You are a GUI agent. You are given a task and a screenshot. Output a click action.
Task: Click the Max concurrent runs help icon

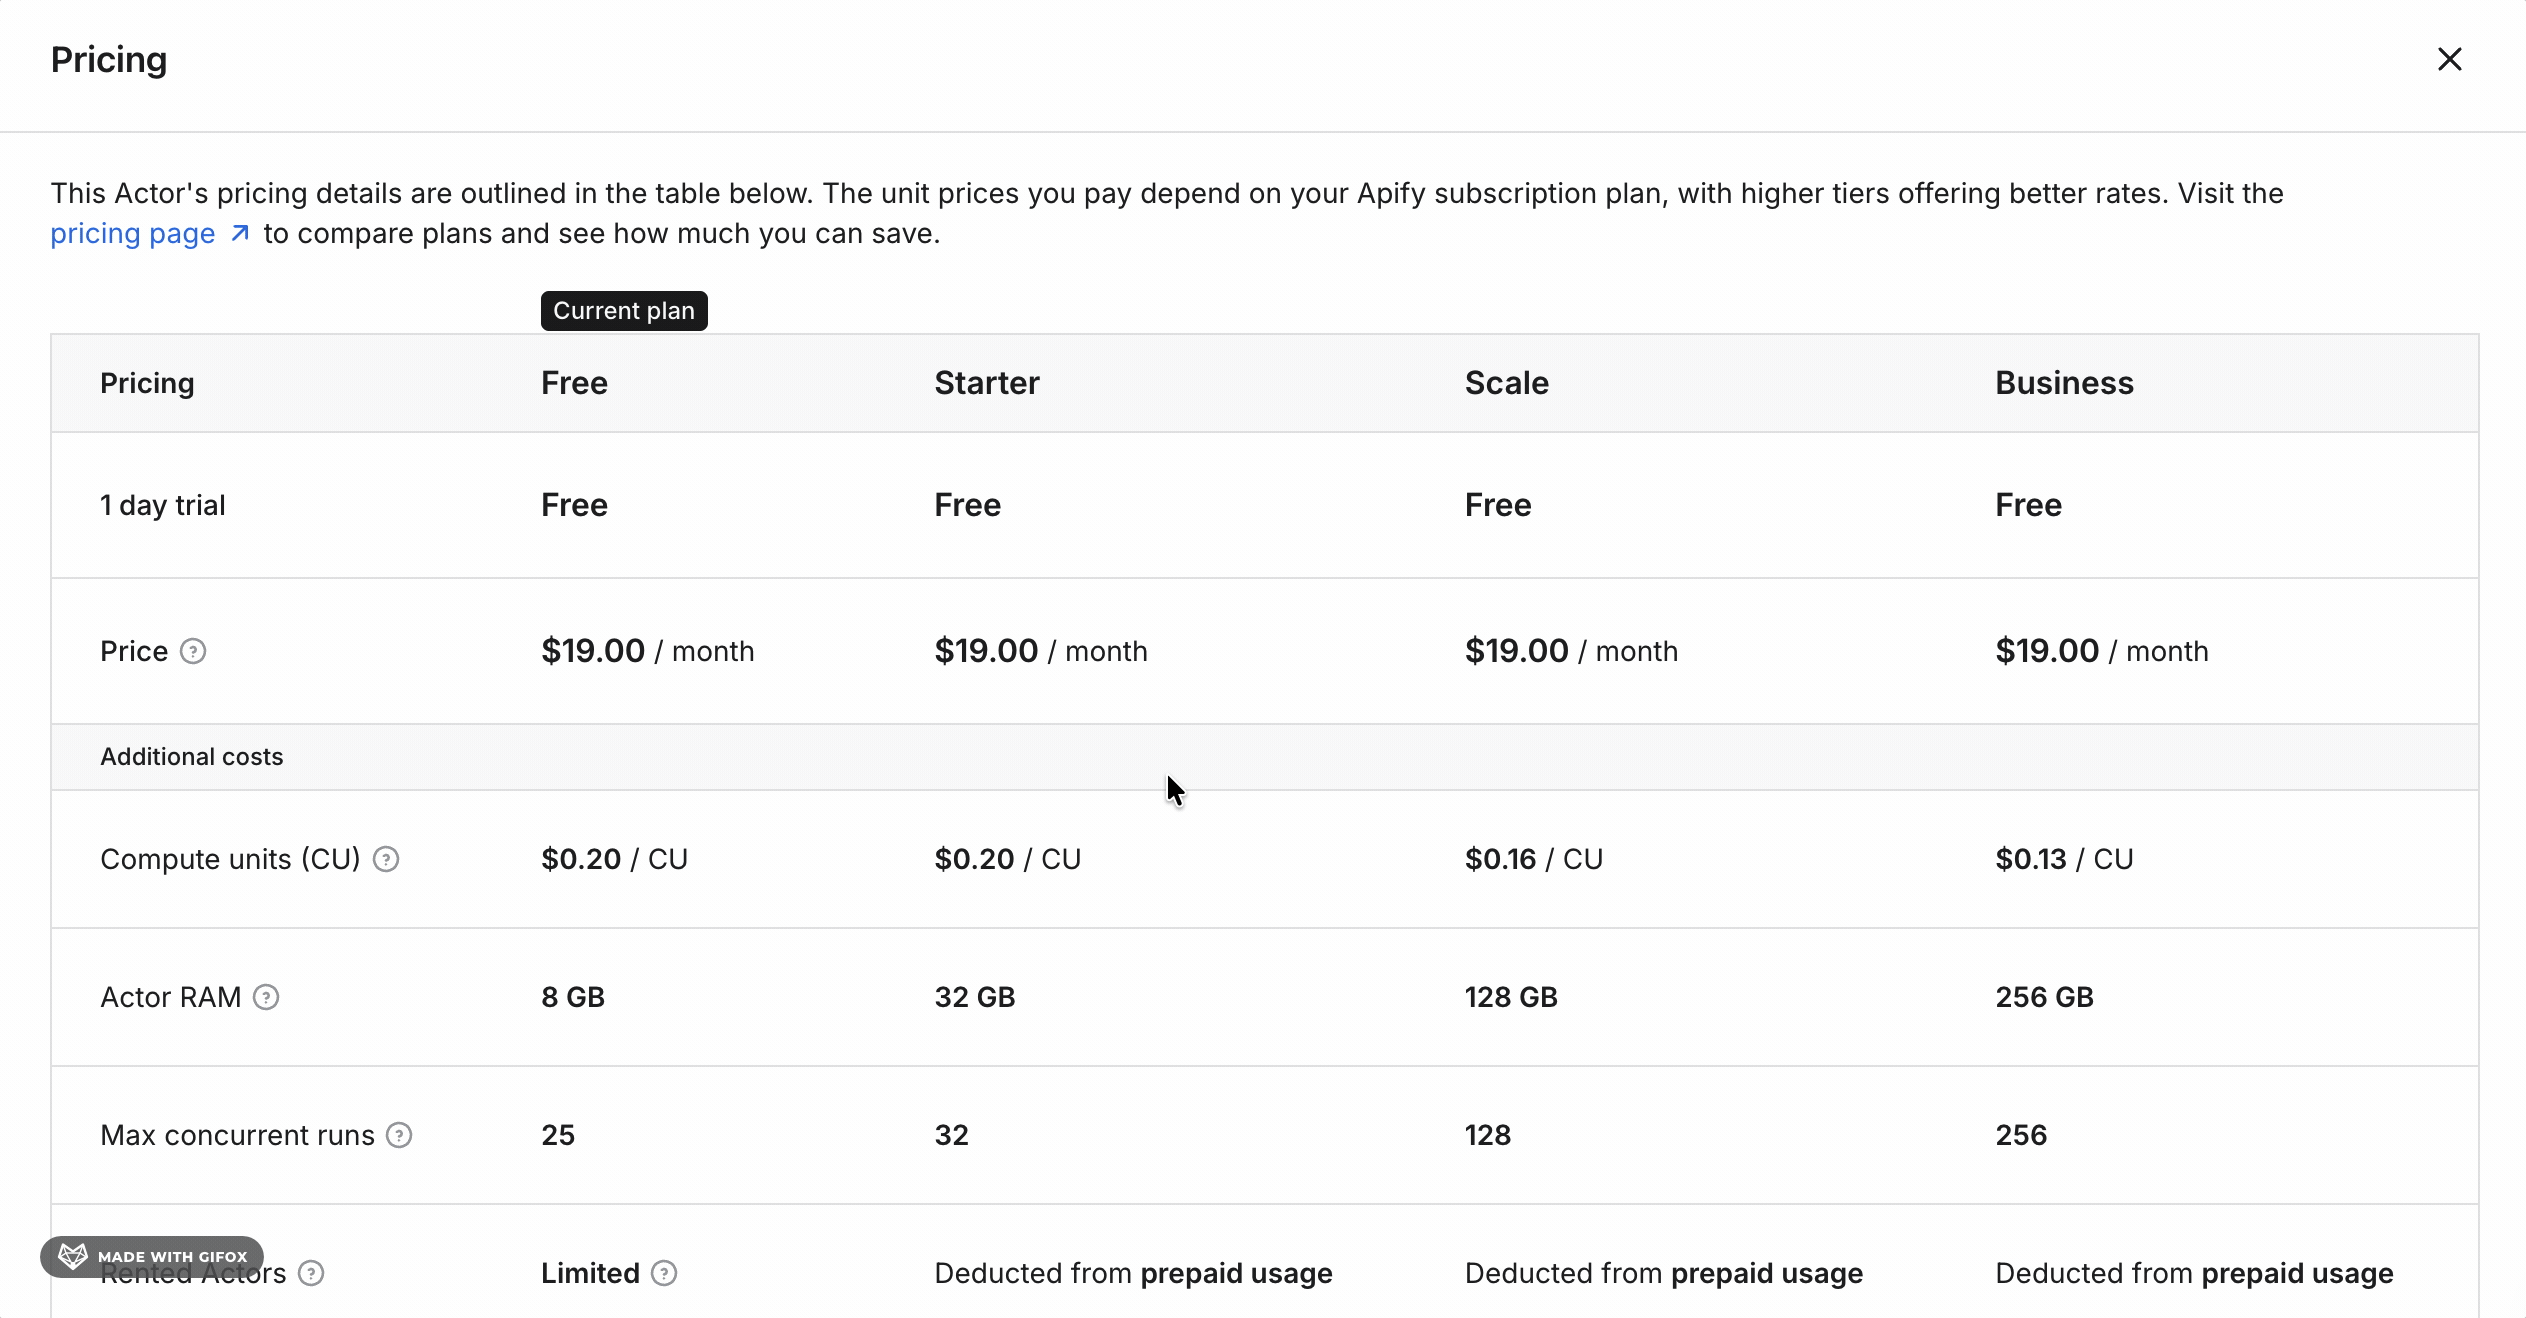pyautogui.click(x=399, y=1135)
